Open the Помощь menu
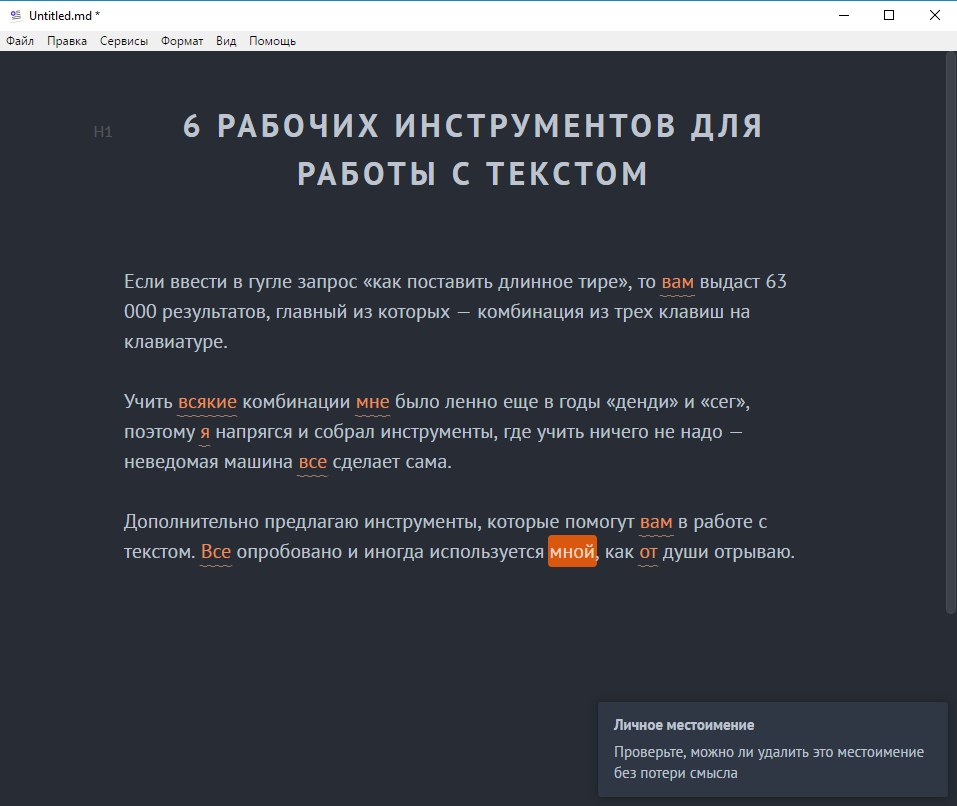The height and width of the screenshot is (806, 957). tap(272, 41)
